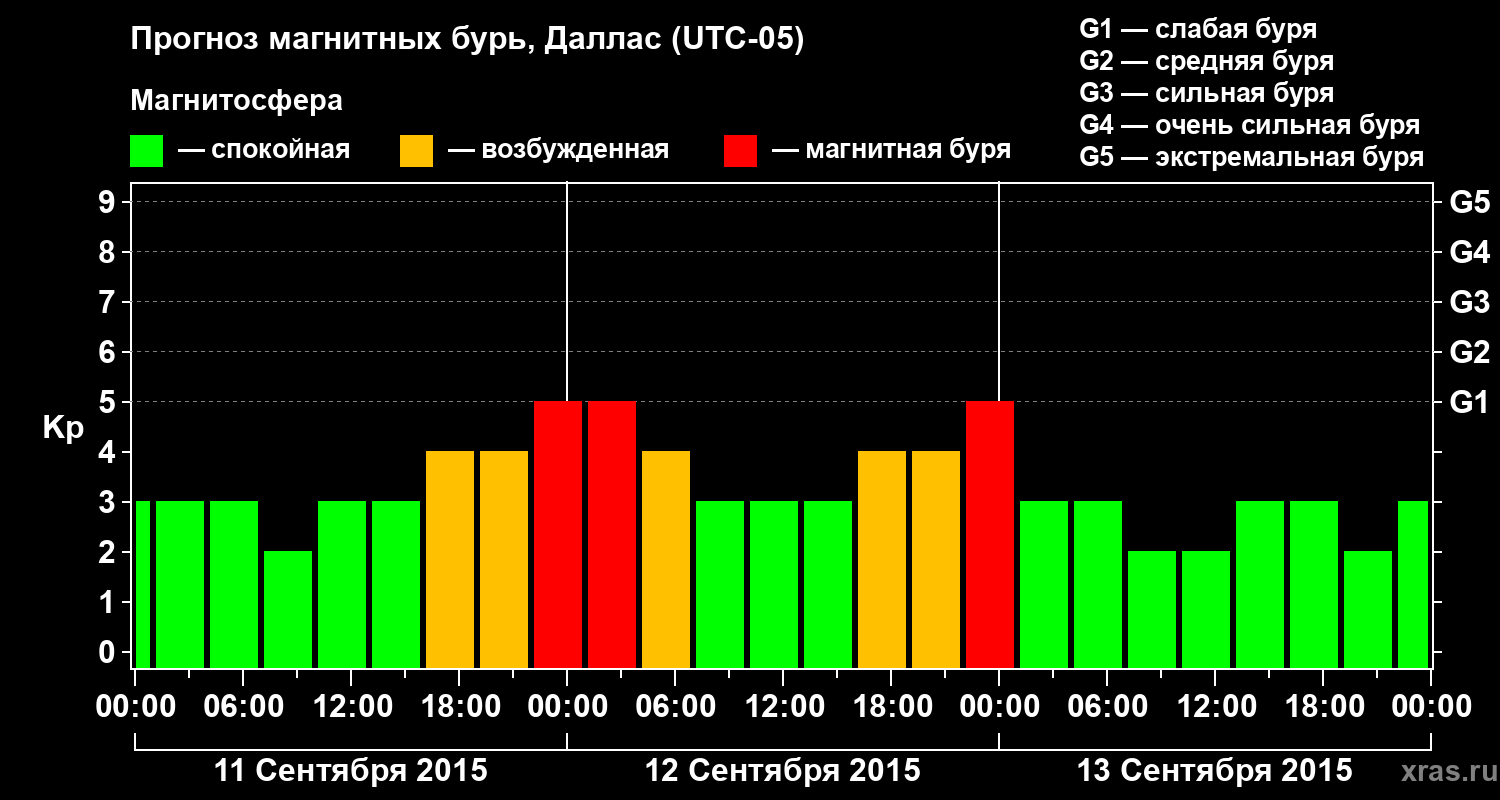Click the right-axis 'G4' storm level label
The height and width of the screenshot is (800, 1500).
(1469, 252)
